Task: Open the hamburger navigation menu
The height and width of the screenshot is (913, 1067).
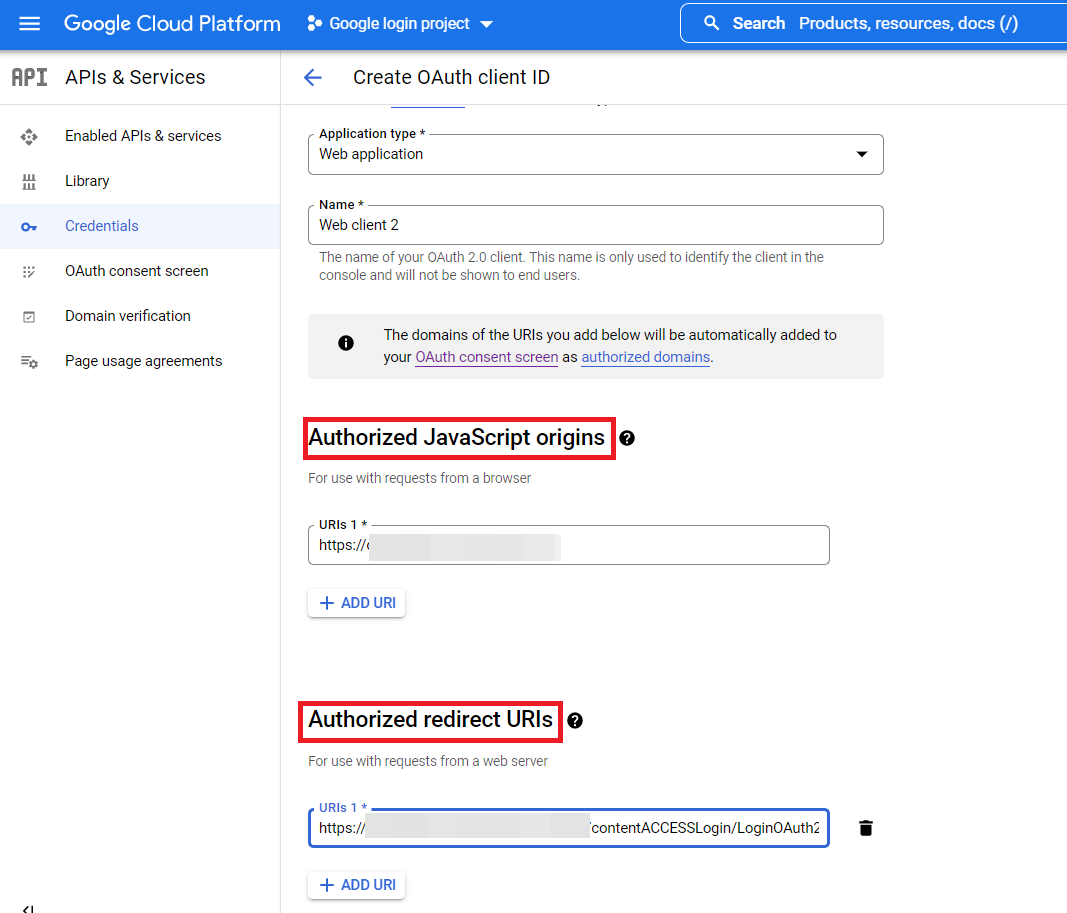Action: tap(29, 24)
